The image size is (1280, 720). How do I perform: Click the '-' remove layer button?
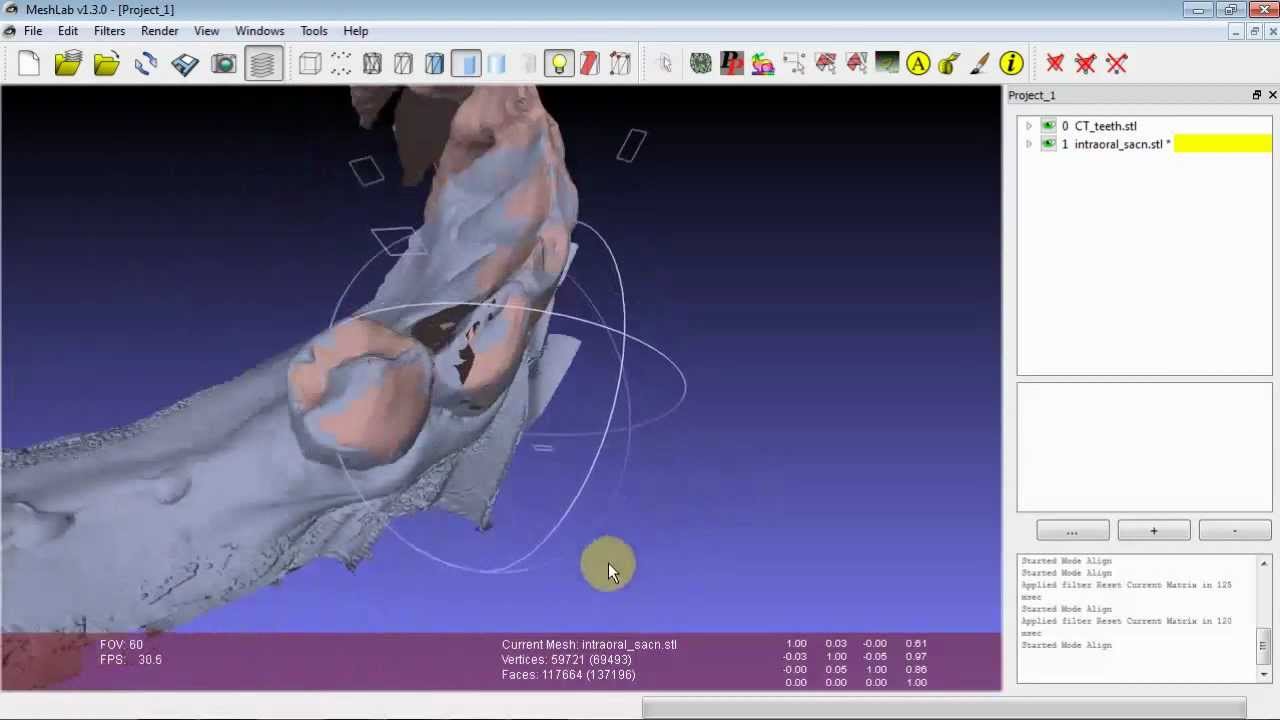pos(1235,531)
